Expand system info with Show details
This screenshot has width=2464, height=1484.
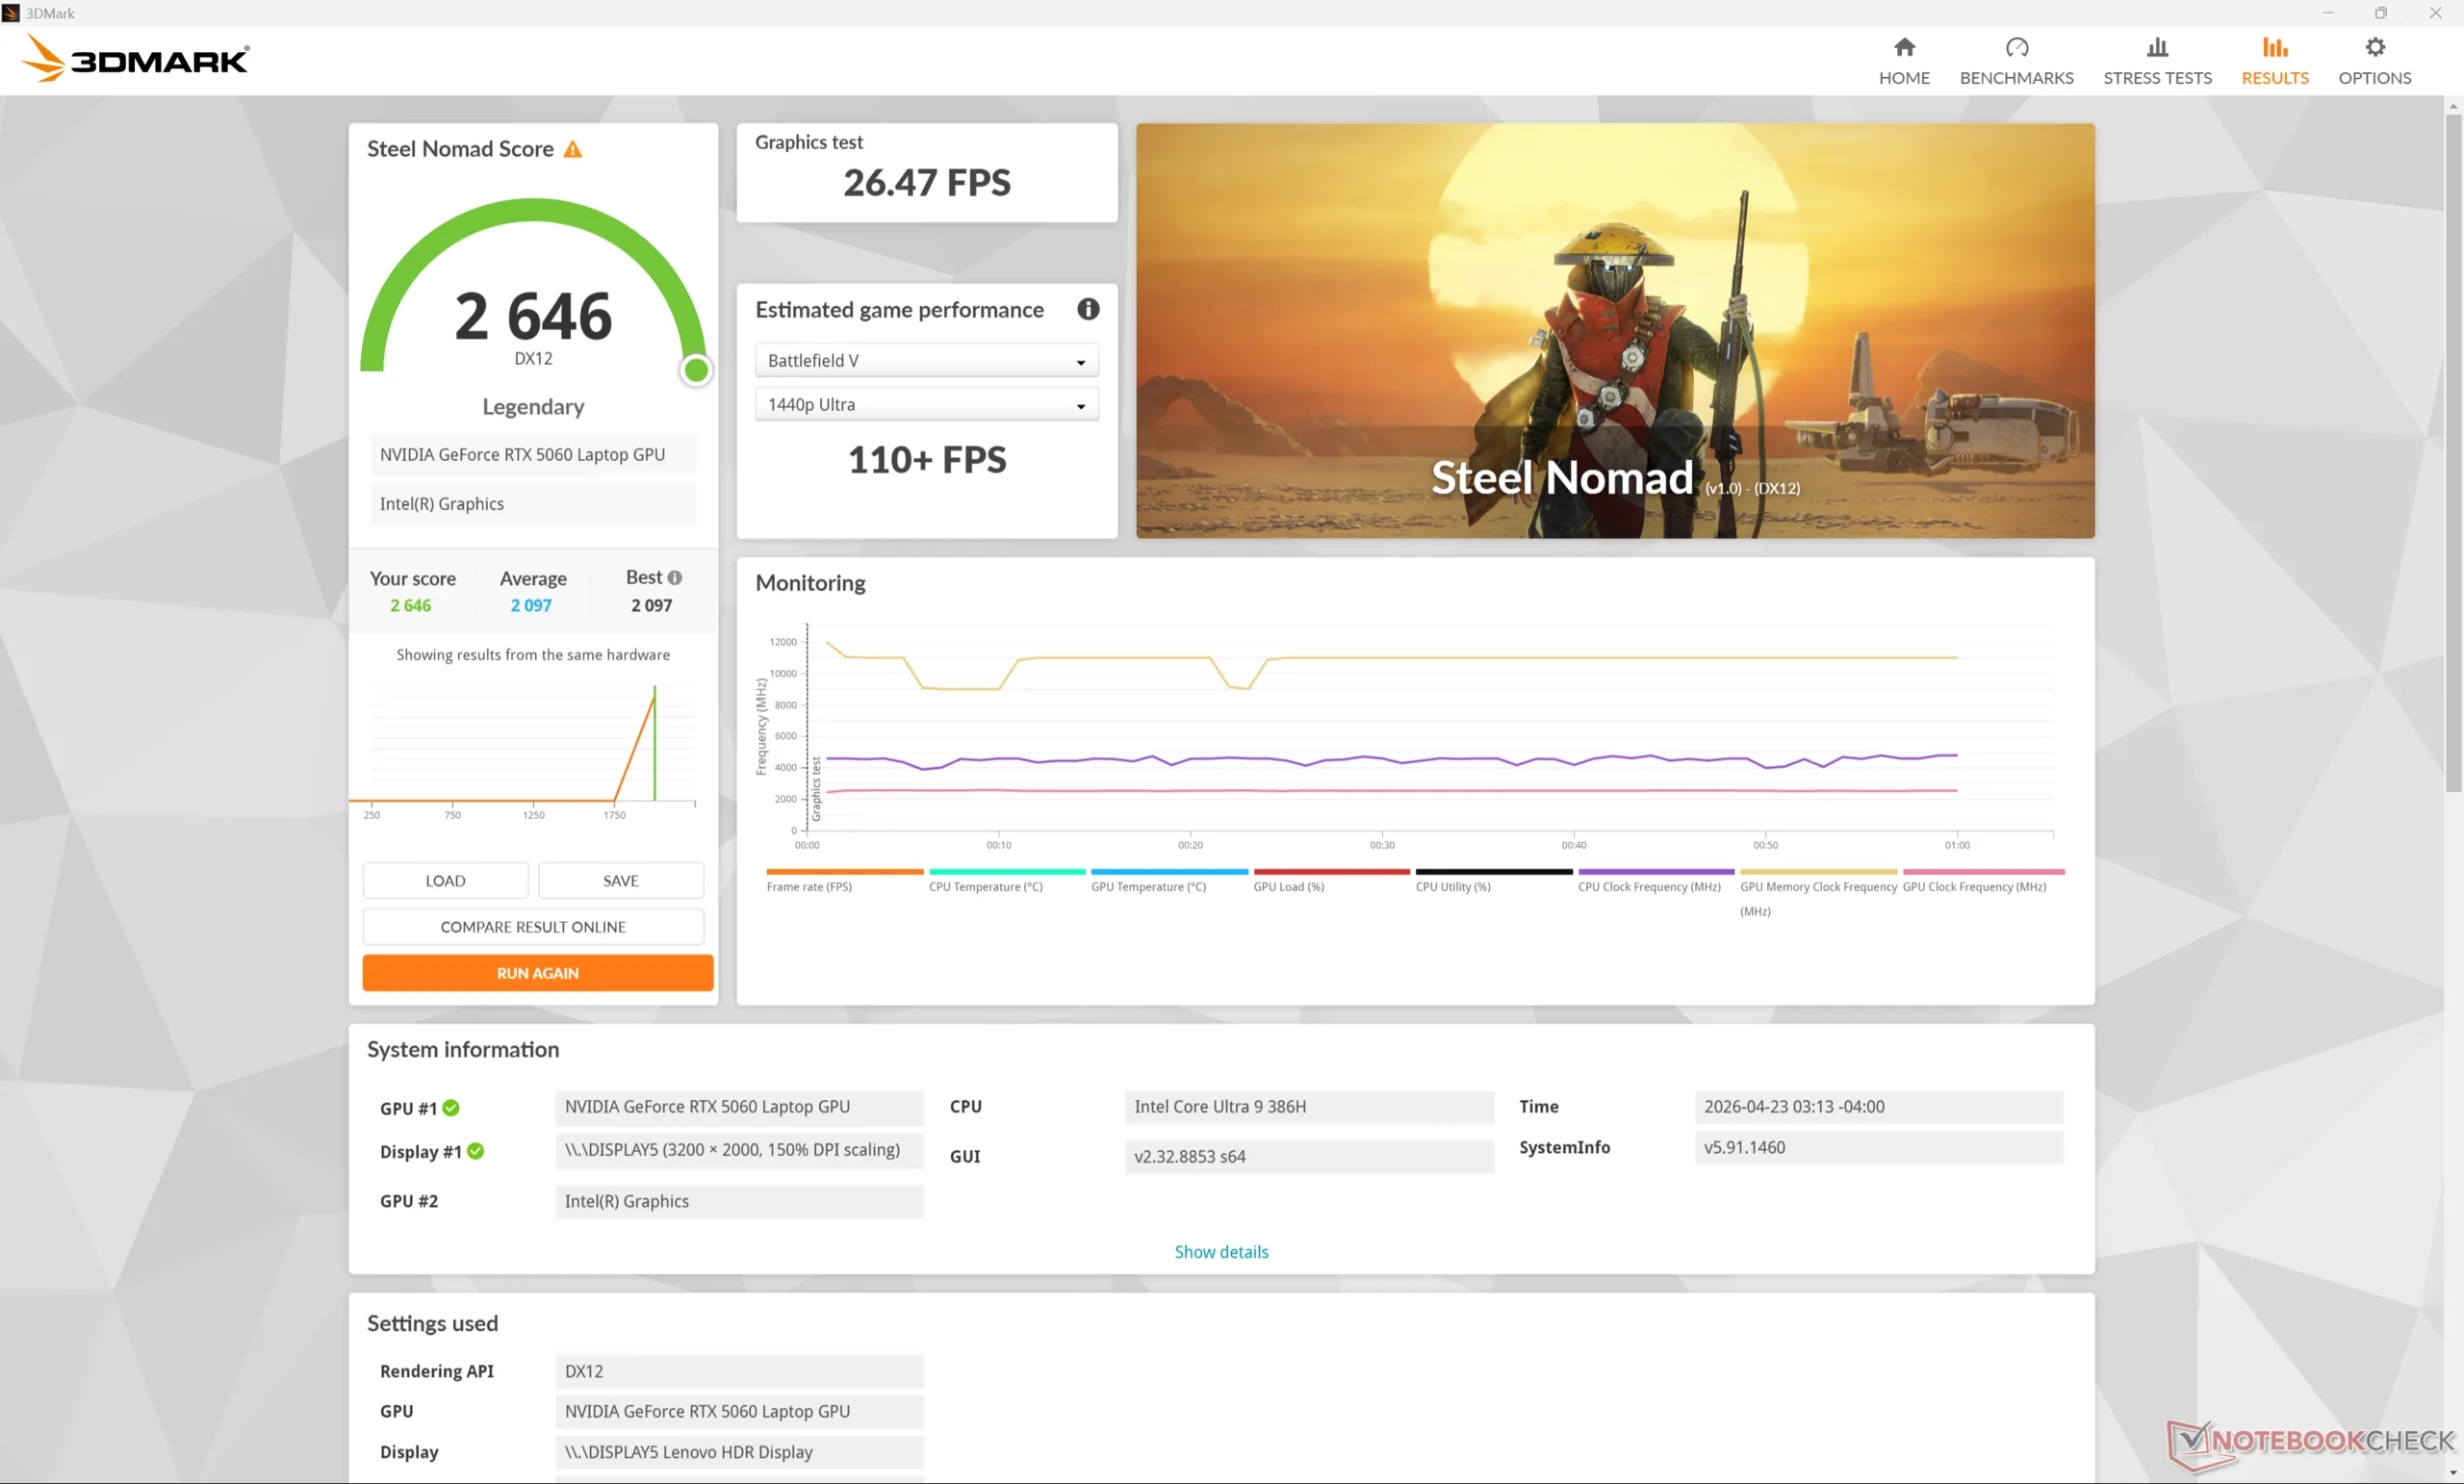click(x=1220, y=1252)
